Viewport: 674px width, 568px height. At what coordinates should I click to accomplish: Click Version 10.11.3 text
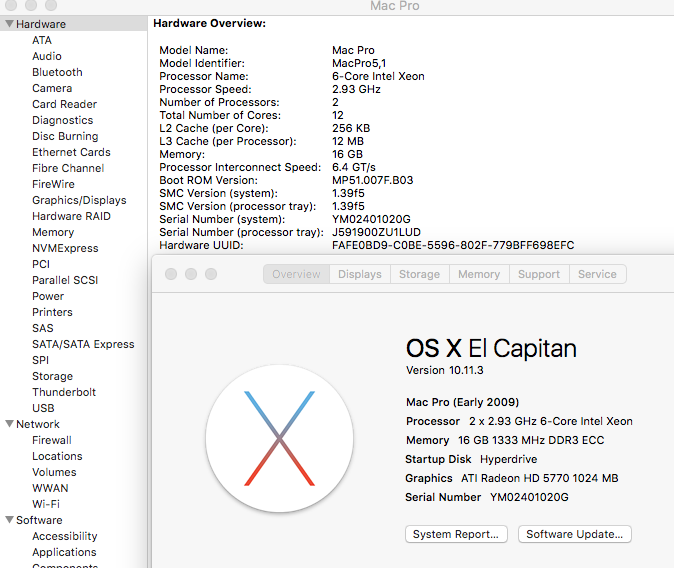click(444, 370)
